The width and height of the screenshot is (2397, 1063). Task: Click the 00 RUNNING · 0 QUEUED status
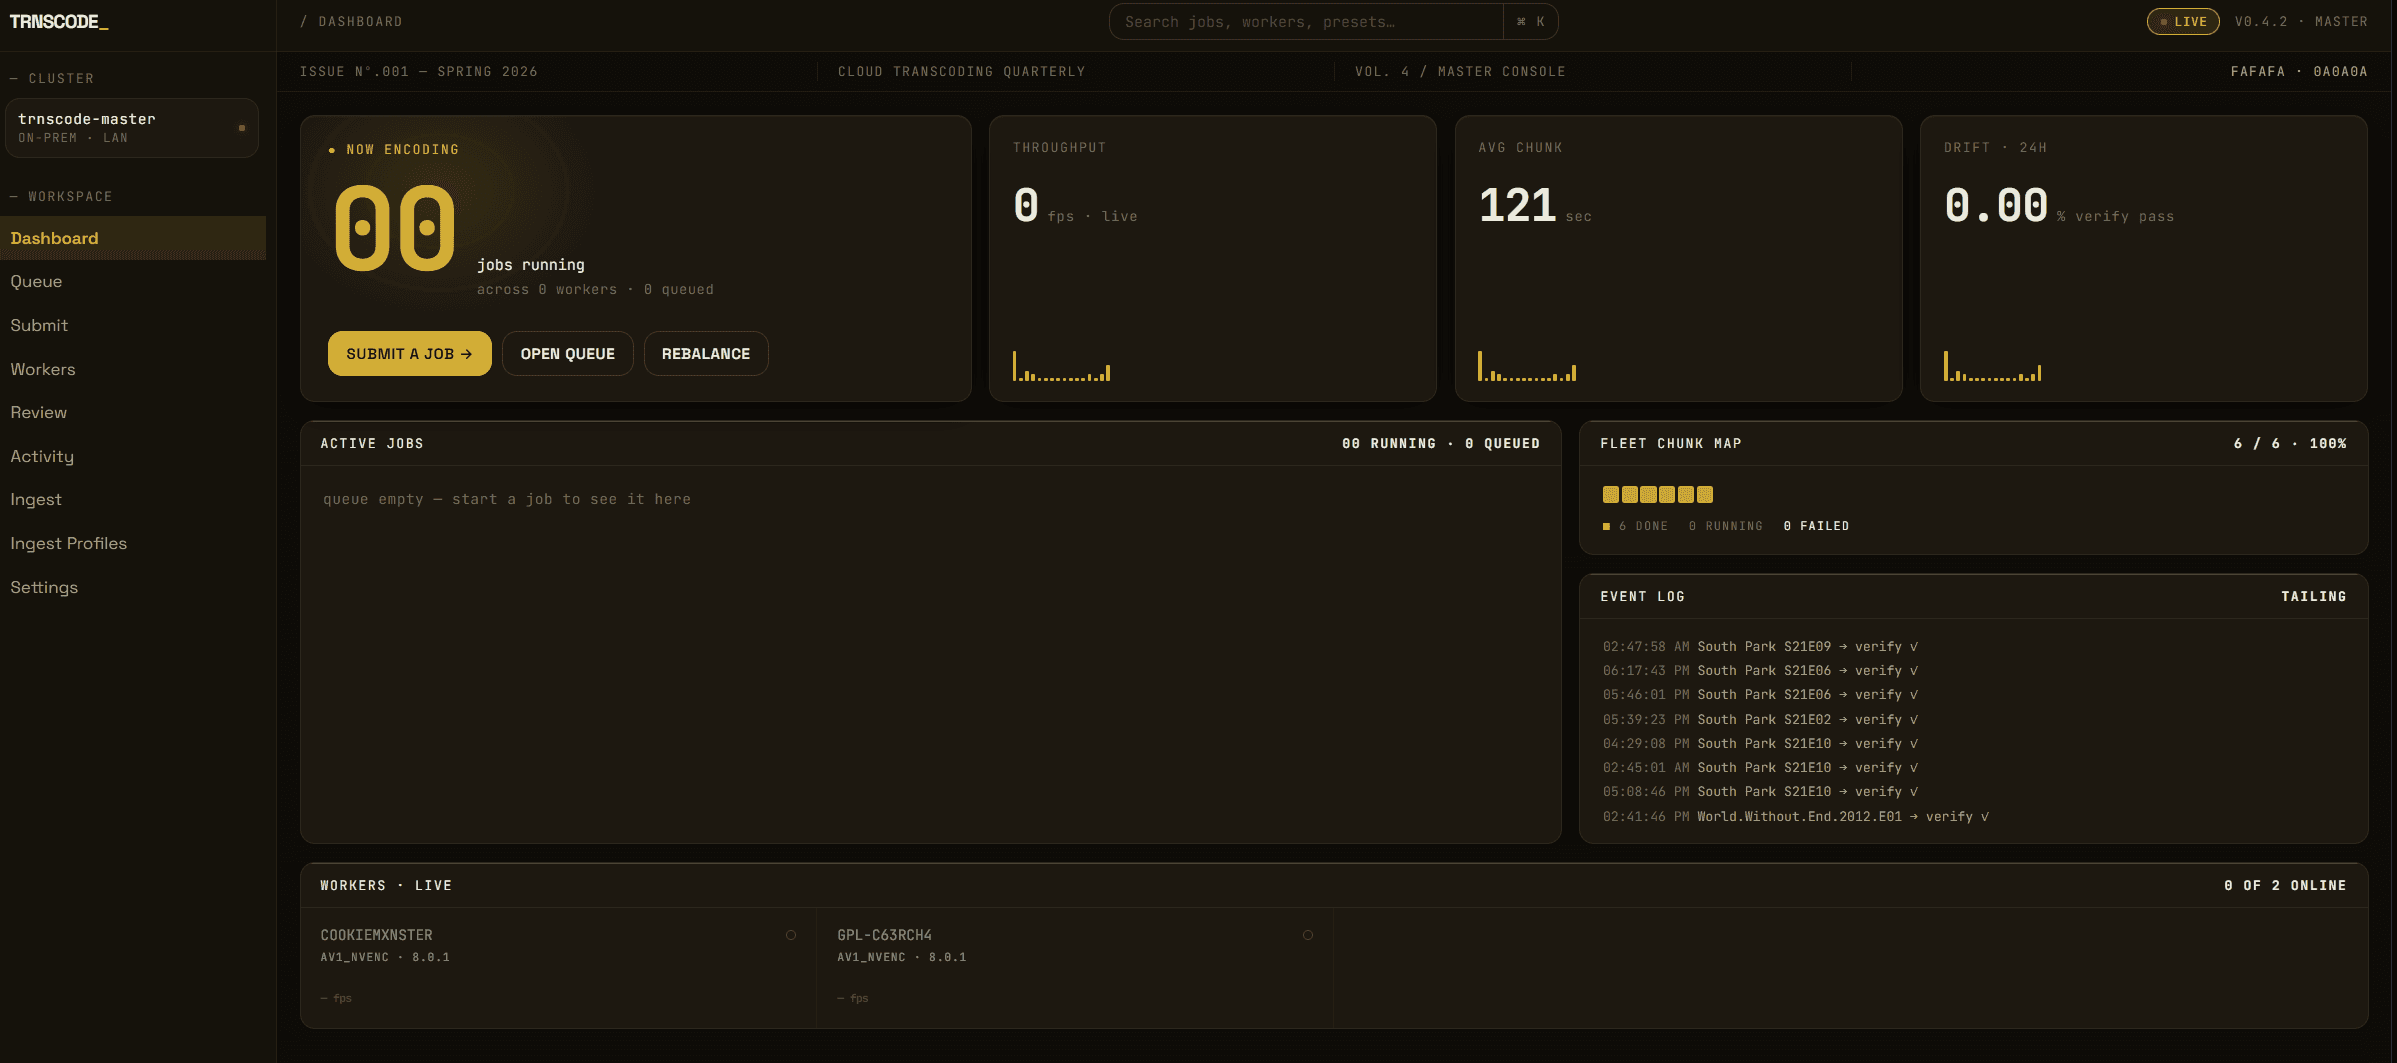pyautogui.click(x=1440, y=444)
